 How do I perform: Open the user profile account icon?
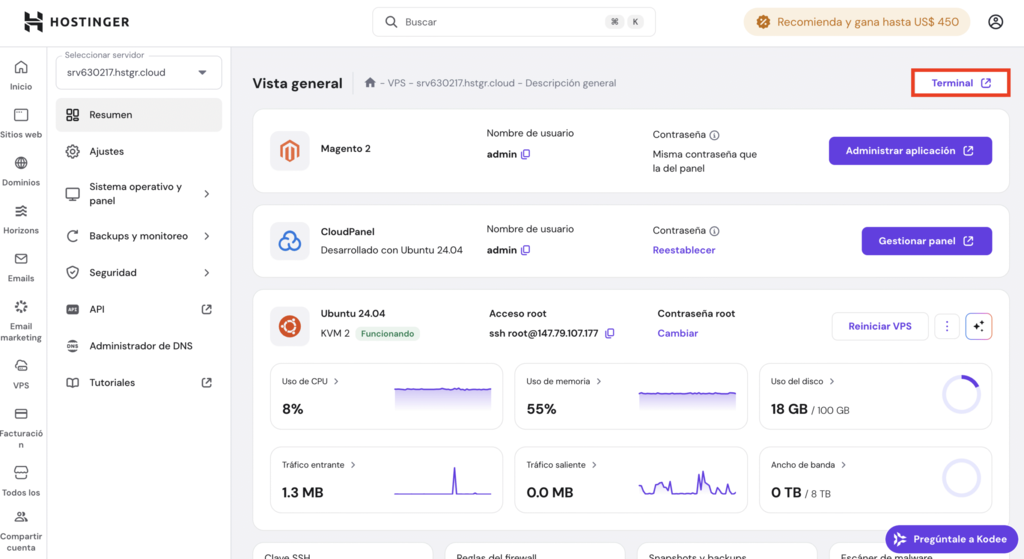click(x=995, y=22)
